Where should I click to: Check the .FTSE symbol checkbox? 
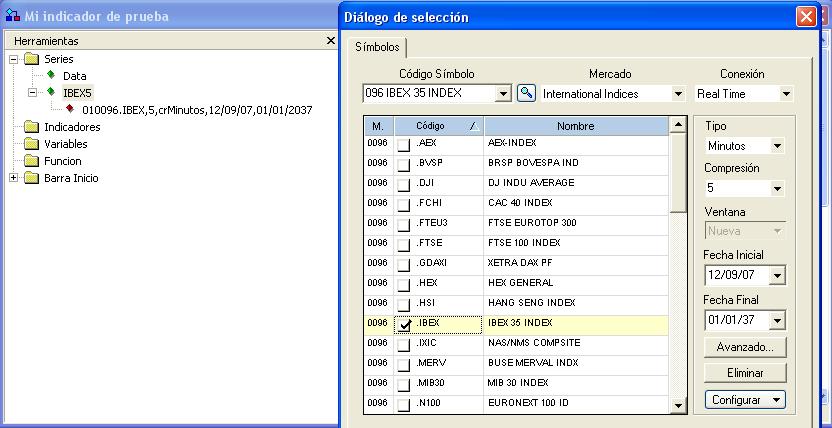404,244
